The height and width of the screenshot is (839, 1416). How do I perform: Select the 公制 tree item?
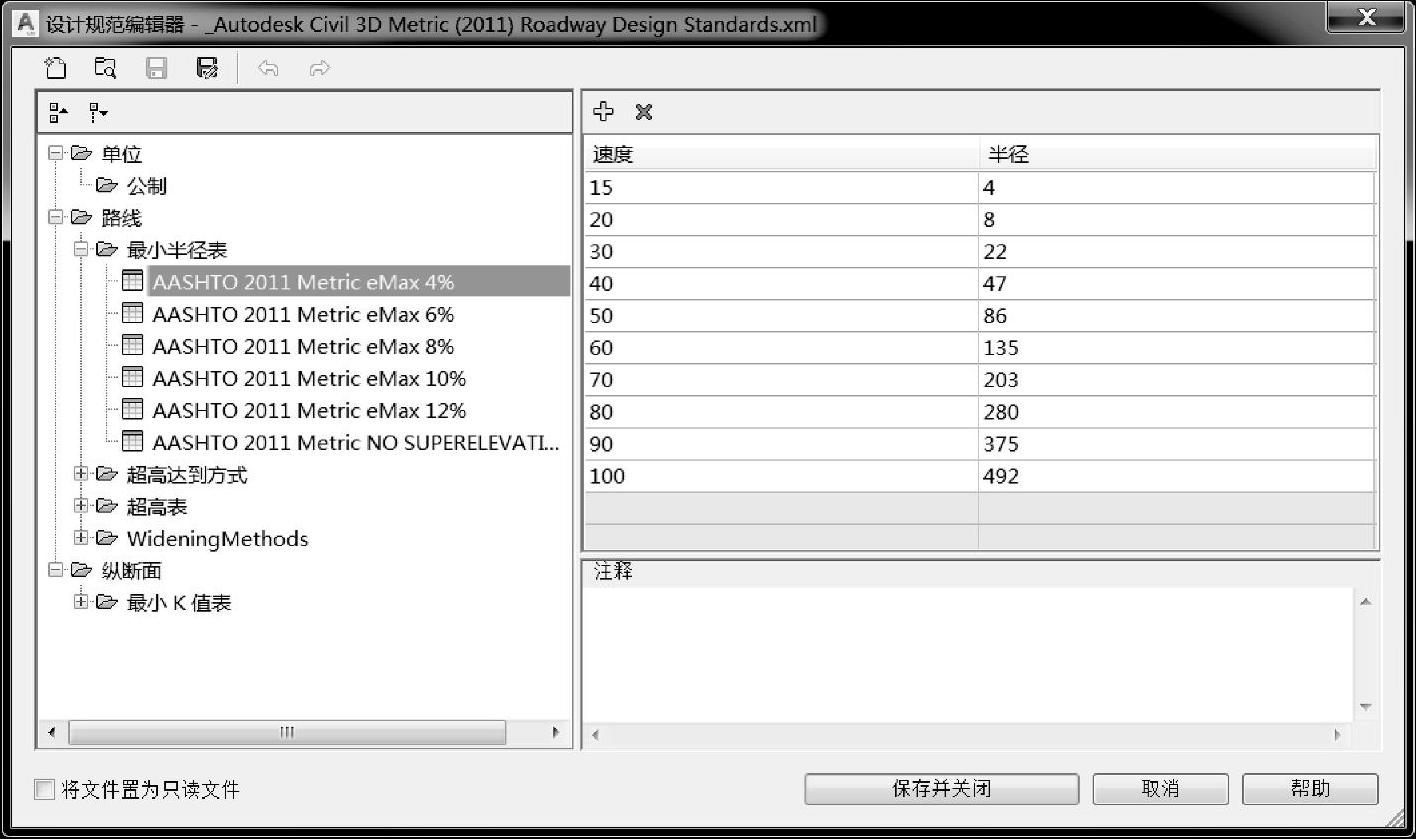click(147, 186)
